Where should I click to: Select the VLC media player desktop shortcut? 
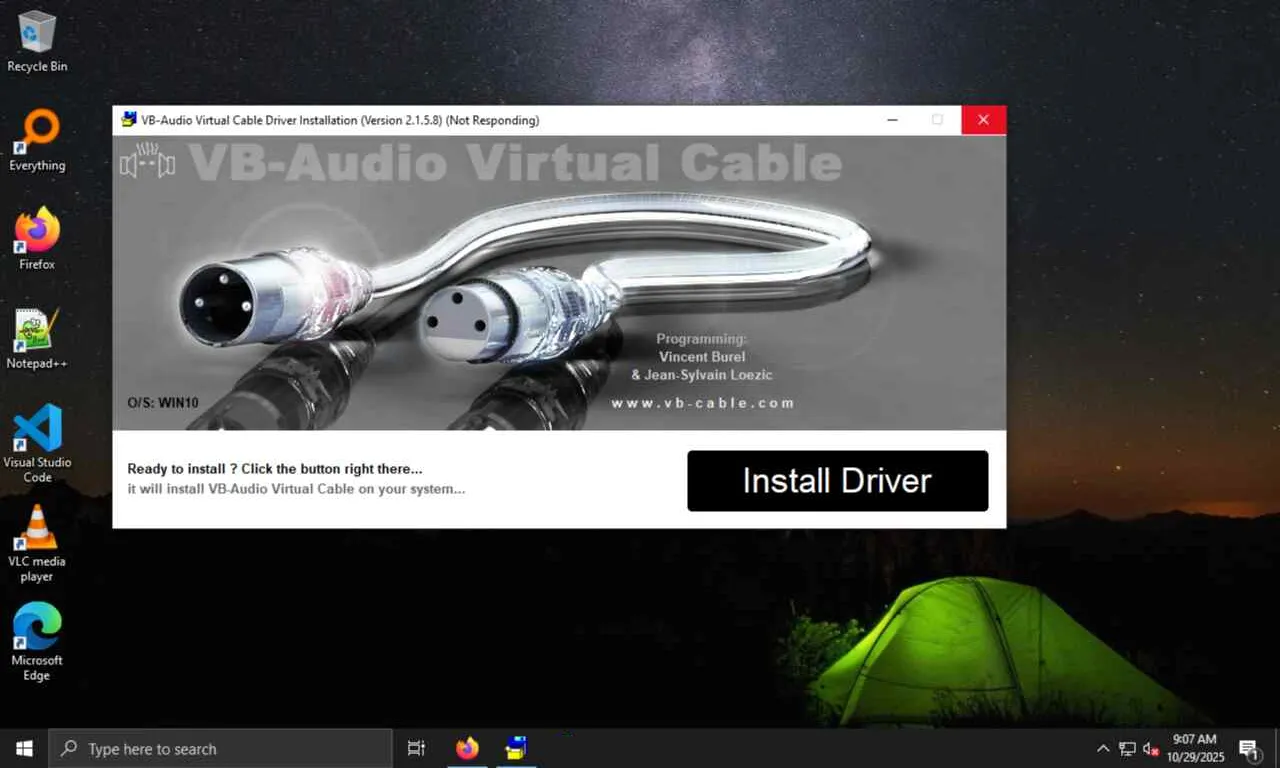tap(37, 543)
